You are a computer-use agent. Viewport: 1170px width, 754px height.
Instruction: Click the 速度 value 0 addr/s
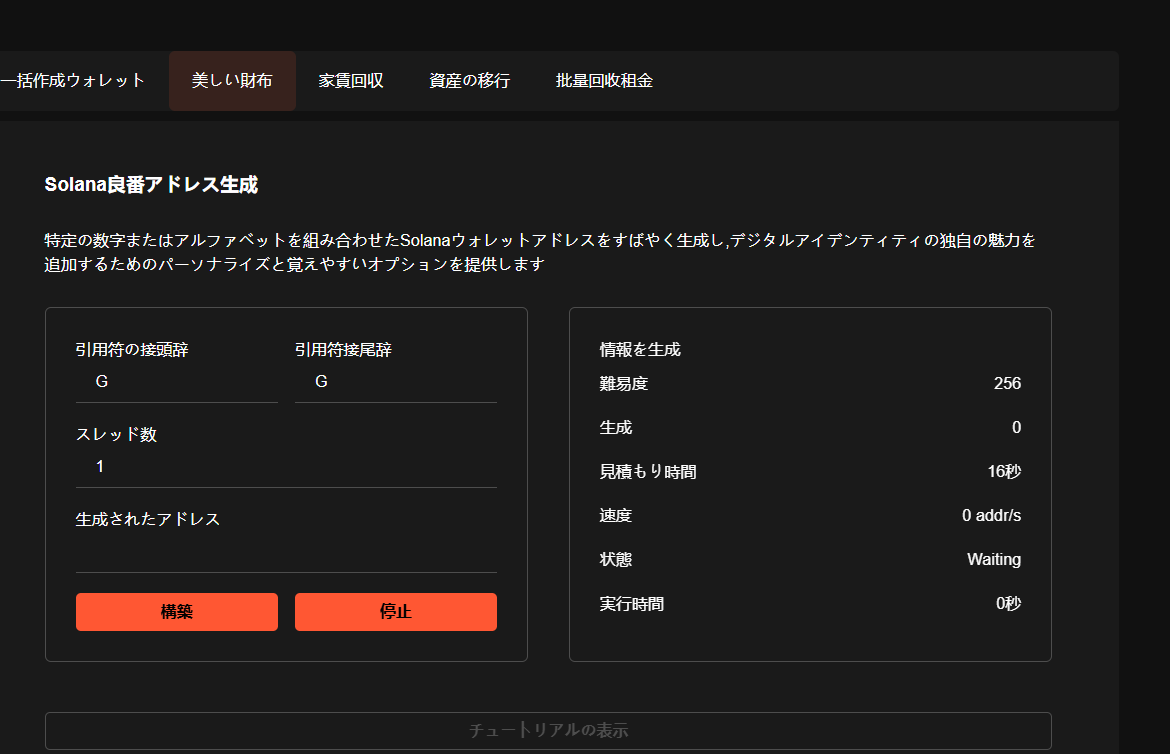click(991, 516)
